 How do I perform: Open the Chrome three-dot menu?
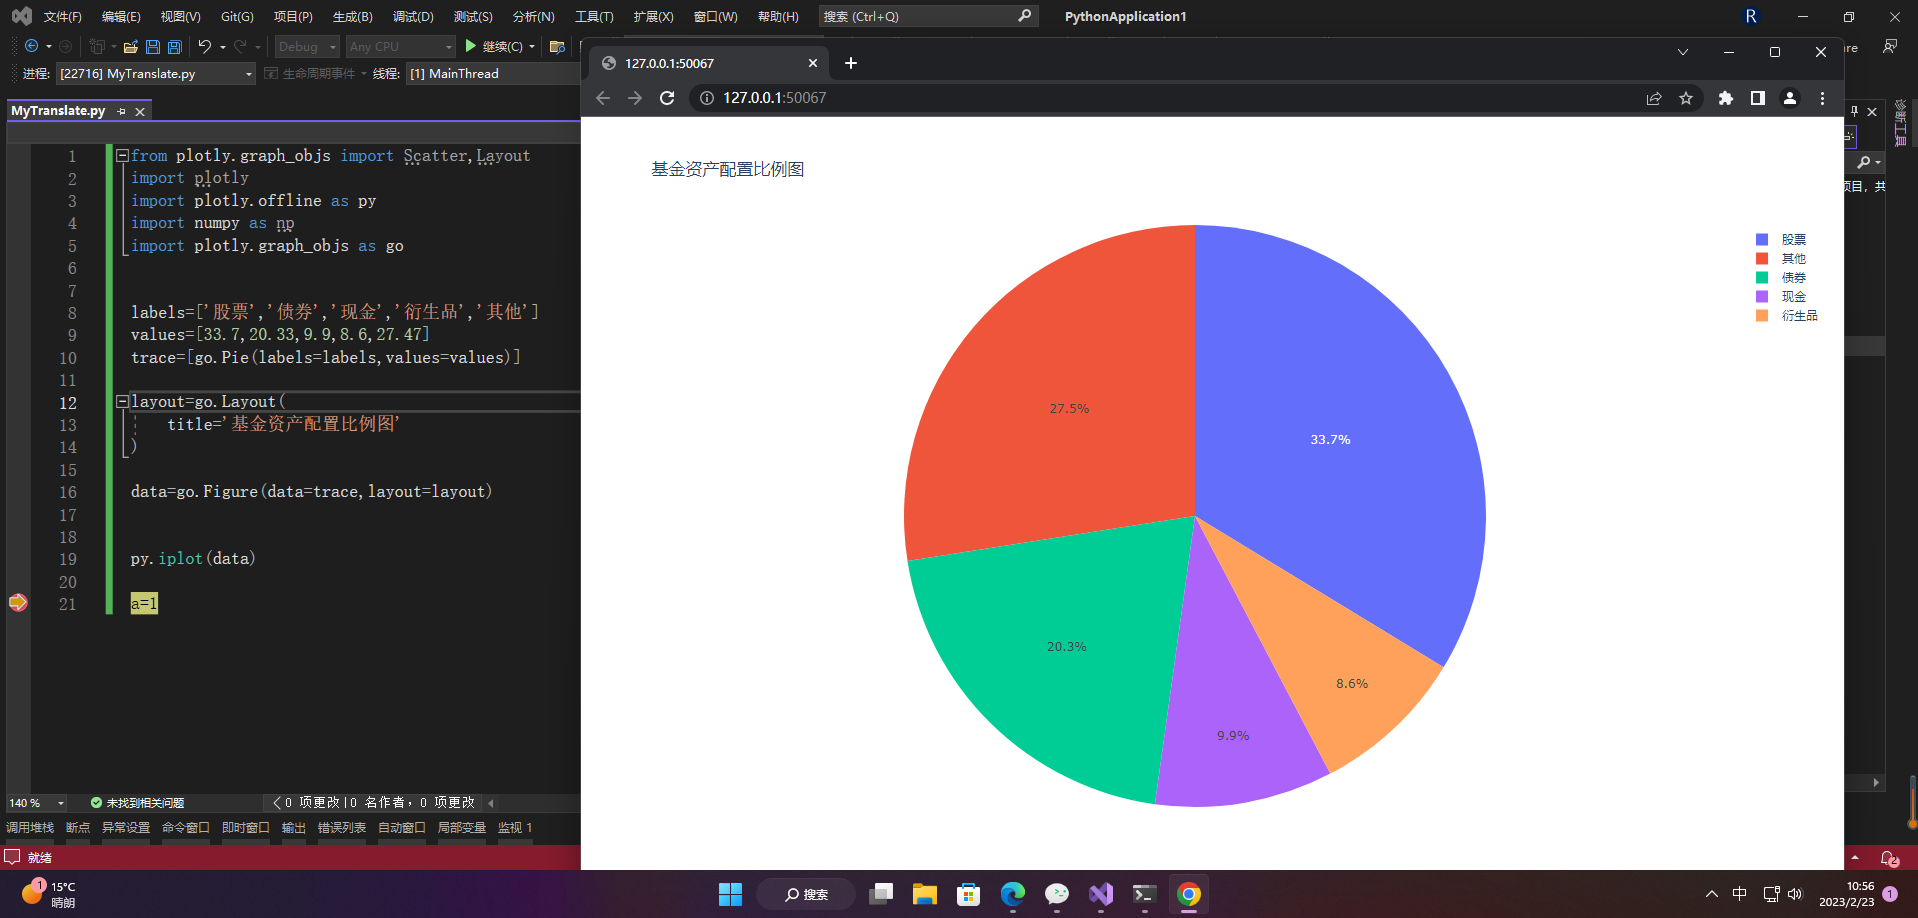coord(1822,98)
